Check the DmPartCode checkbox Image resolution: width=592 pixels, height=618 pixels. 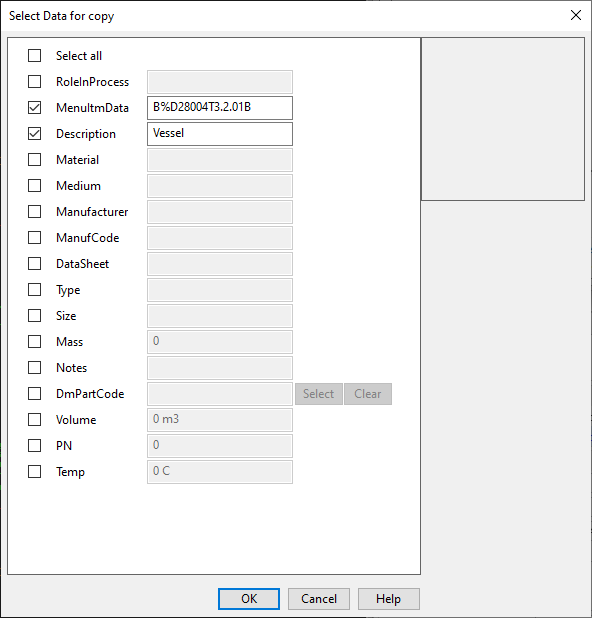[34, 394]
